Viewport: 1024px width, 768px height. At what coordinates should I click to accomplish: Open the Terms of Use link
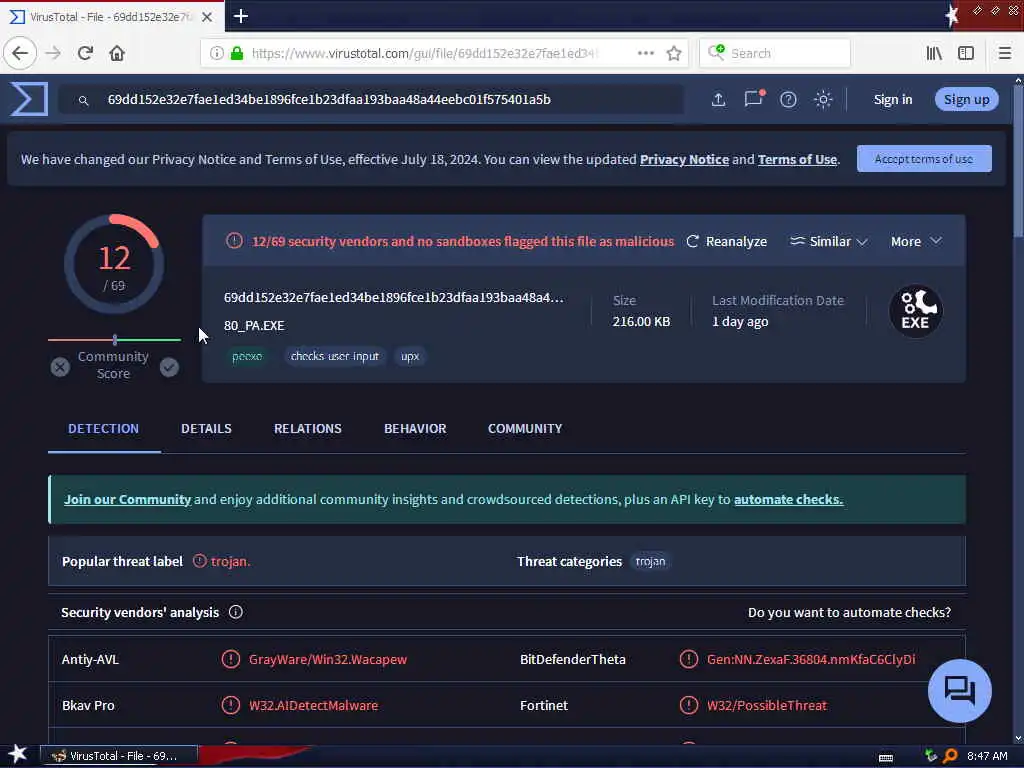pyautogui.click(x=797, y=159)
